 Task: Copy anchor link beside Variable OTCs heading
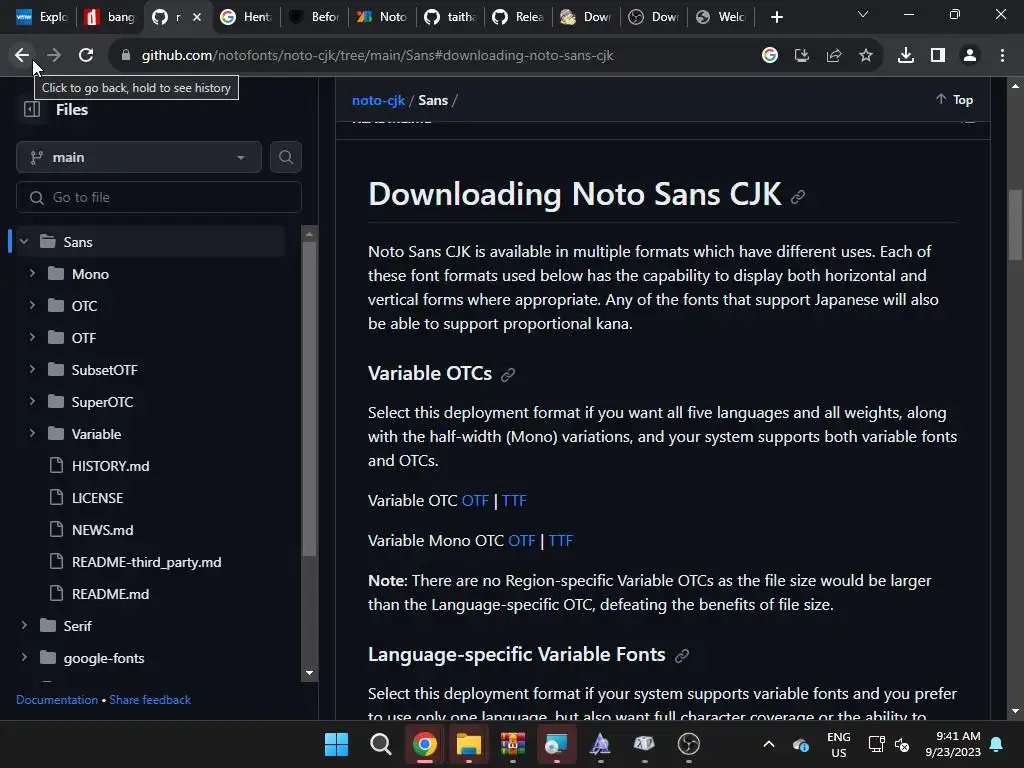coord(507,375)
